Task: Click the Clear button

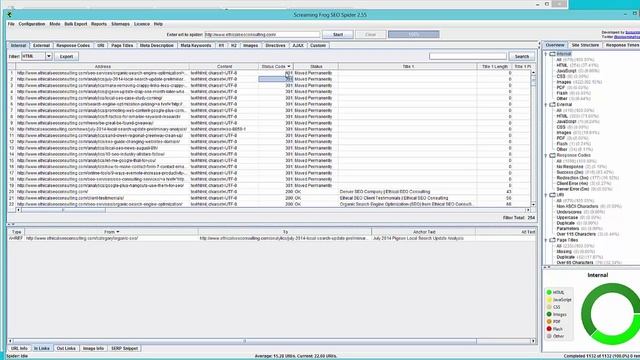Action: [x=370, y=35]
